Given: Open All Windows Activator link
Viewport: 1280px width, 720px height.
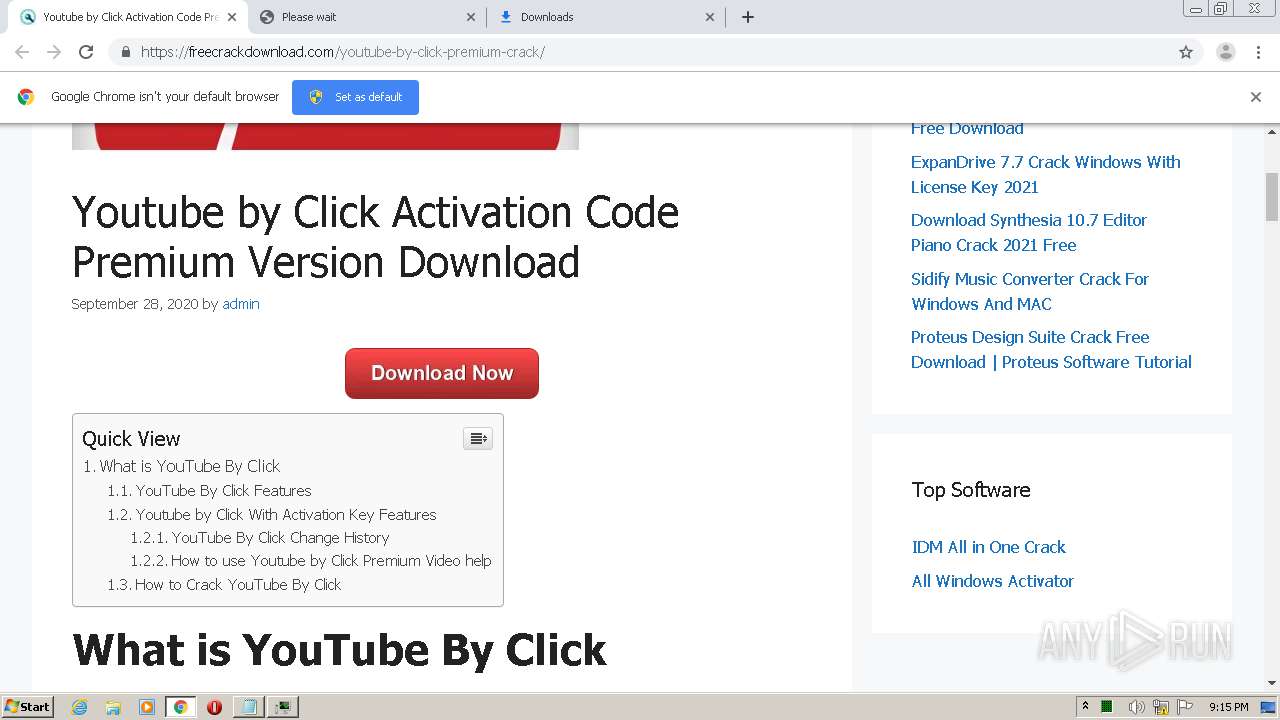Looking at the screenshot, I should pyautogui.click(x=992, y=581).
